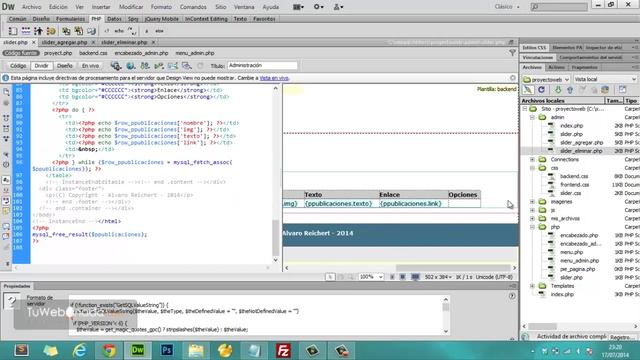Select the PHP insert bar tab
640x360 pixels.
point(96,19)
